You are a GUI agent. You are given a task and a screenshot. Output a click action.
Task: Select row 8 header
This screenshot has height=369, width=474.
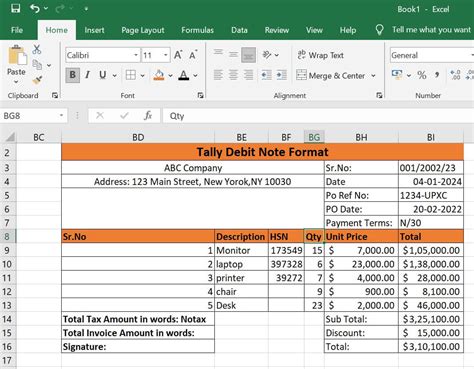(7, 236)
